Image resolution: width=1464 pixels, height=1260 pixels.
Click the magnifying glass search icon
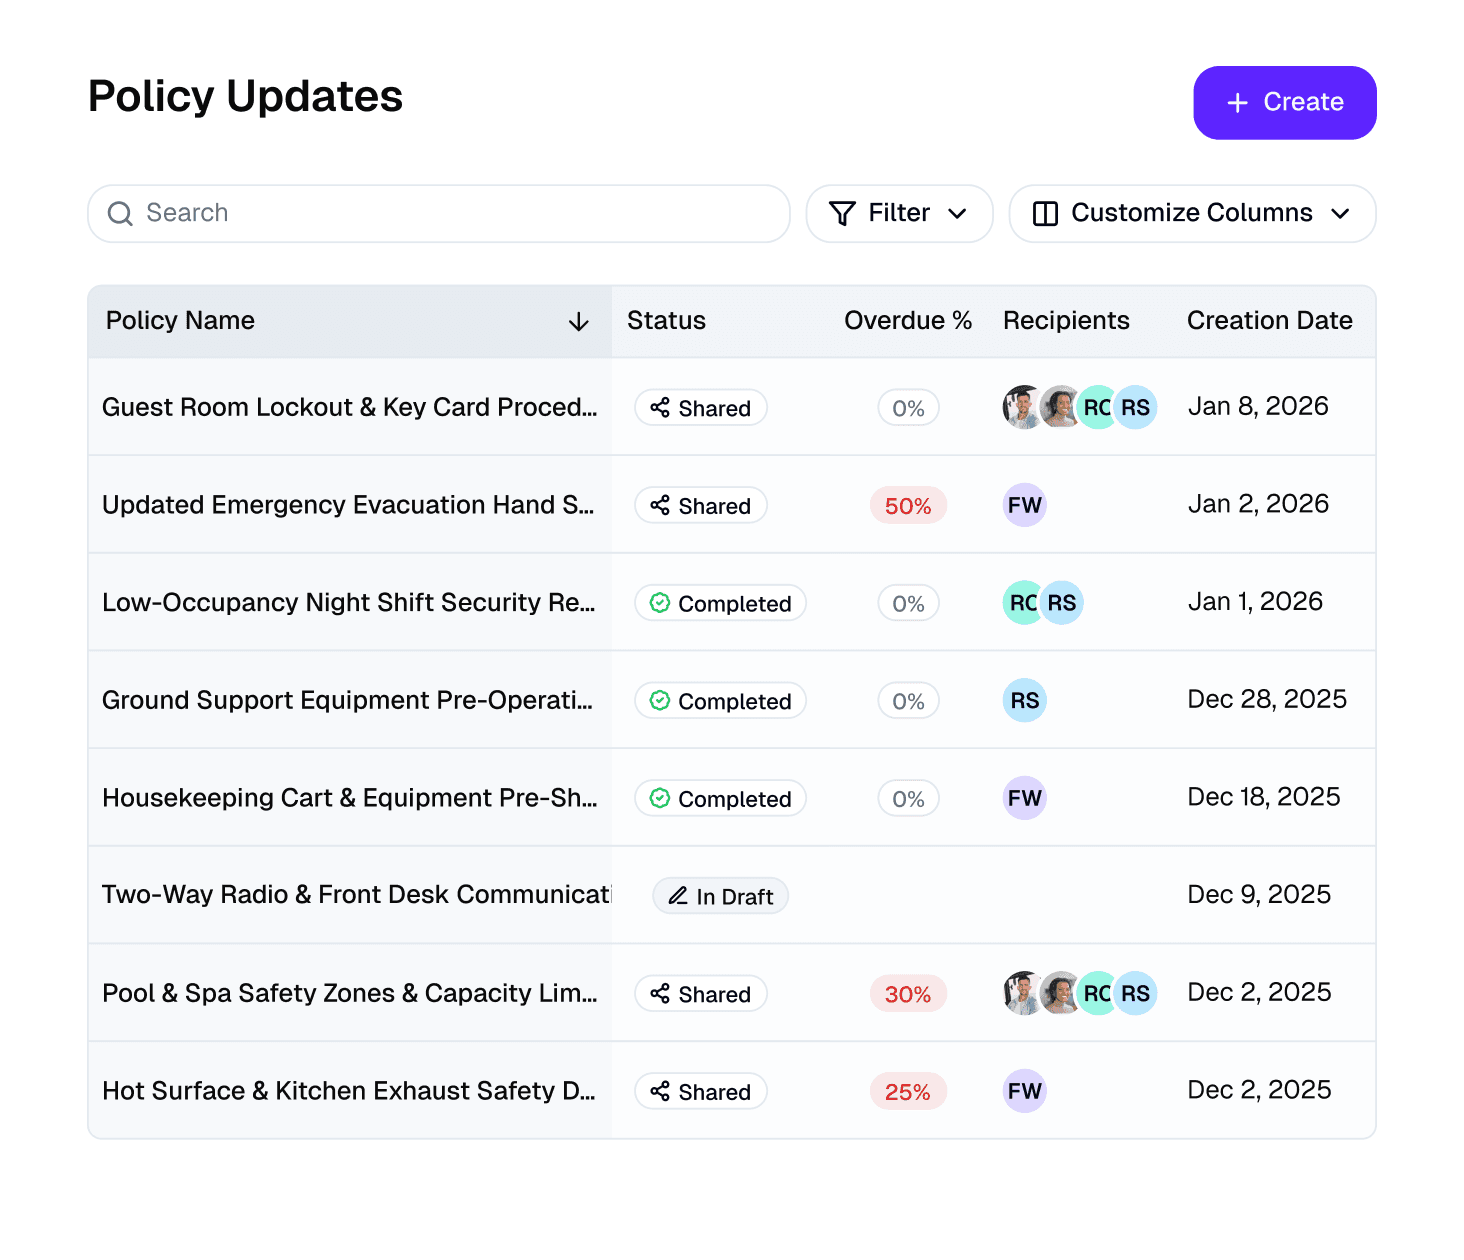point(120,214)
